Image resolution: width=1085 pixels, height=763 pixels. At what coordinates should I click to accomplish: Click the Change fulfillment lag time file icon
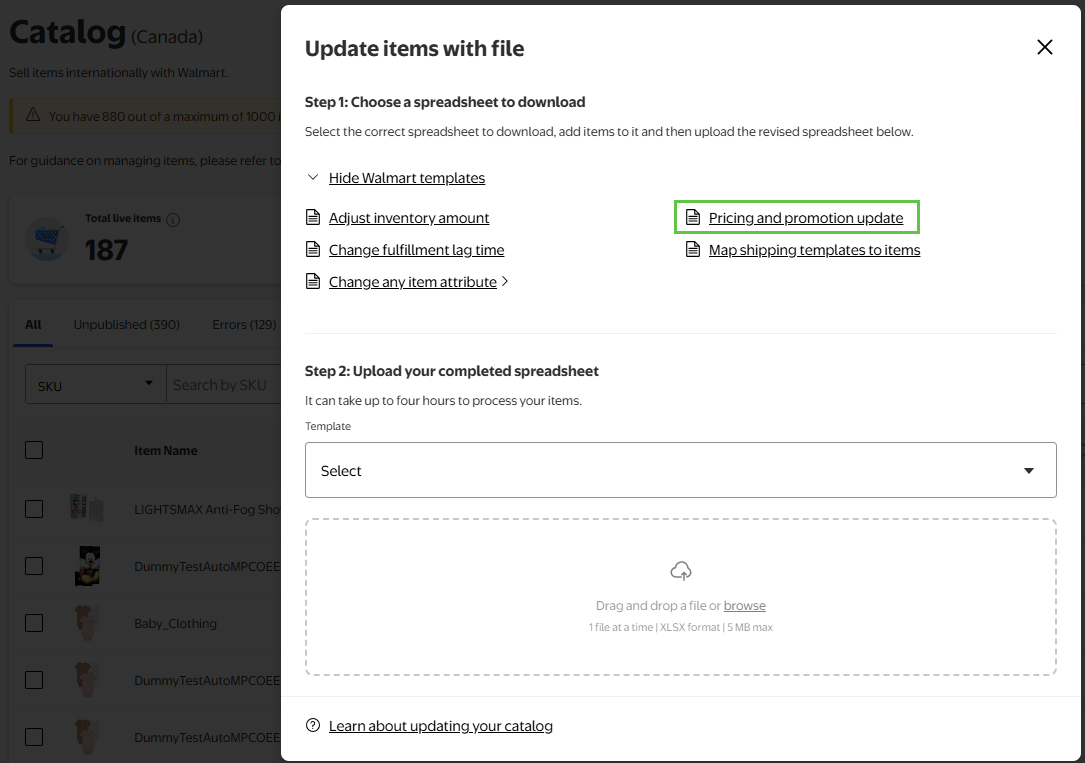[x=313, y=250]
